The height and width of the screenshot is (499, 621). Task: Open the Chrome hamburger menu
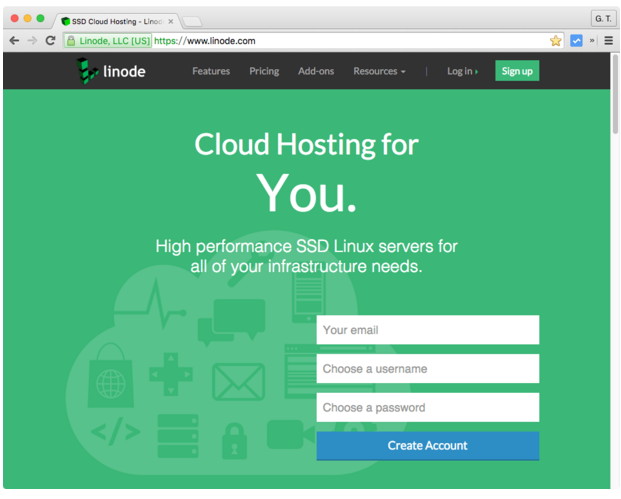[x=608, y=41]
